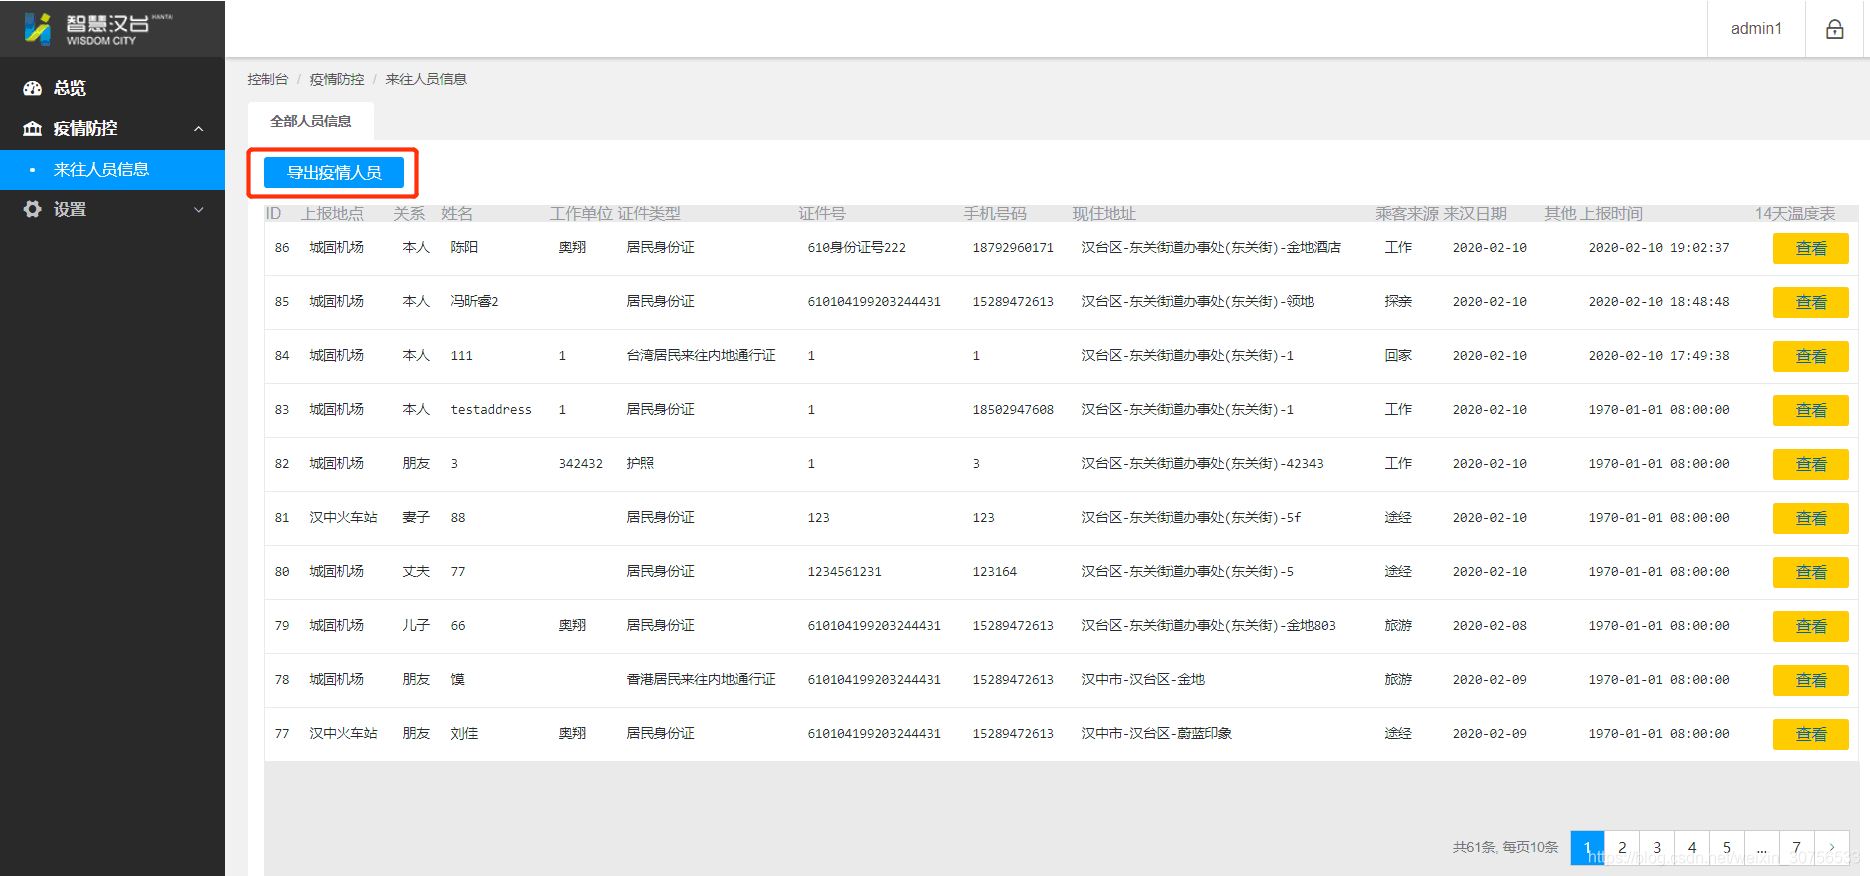Select current page 1 in pagination

click(1587, 847)
